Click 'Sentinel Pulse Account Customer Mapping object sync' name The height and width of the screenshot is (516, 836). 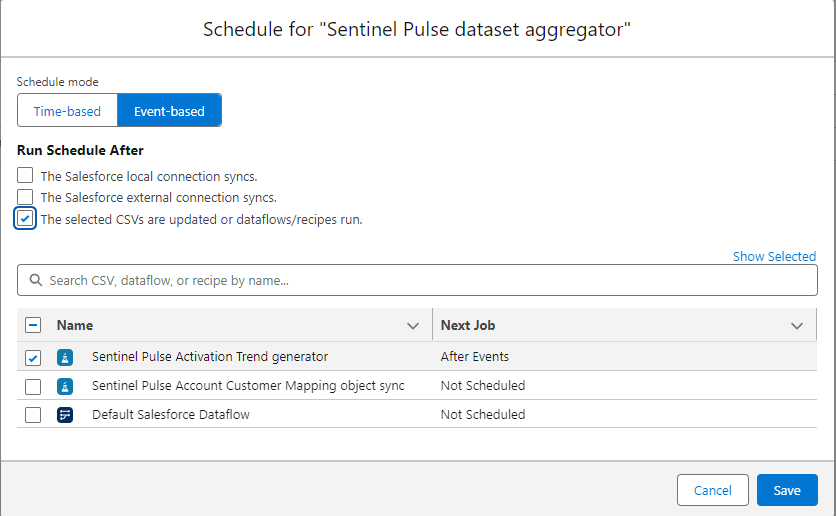pos(248,385)
